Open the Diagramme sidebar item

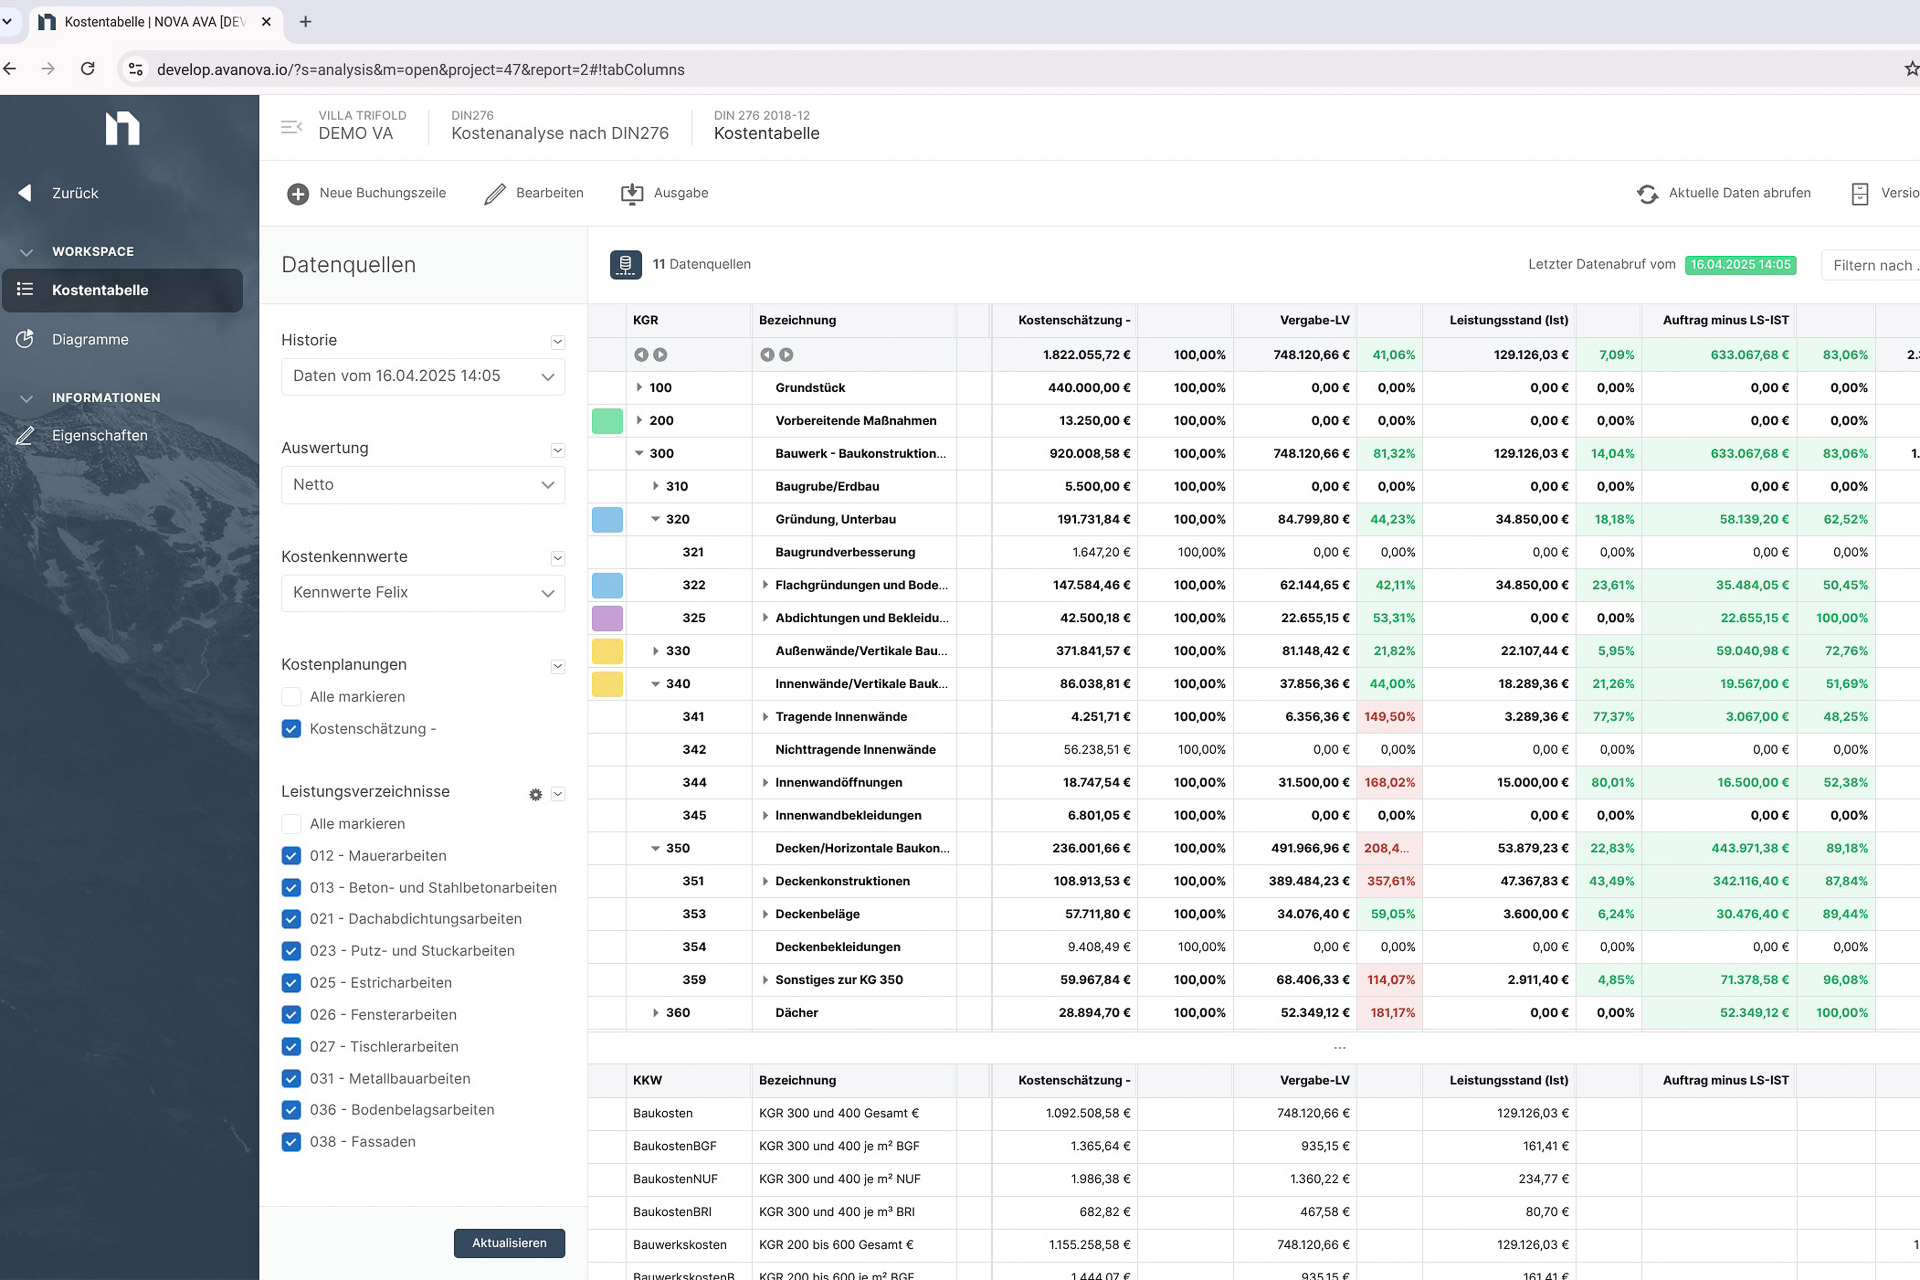pyautogui.click(x=90, y=340)
